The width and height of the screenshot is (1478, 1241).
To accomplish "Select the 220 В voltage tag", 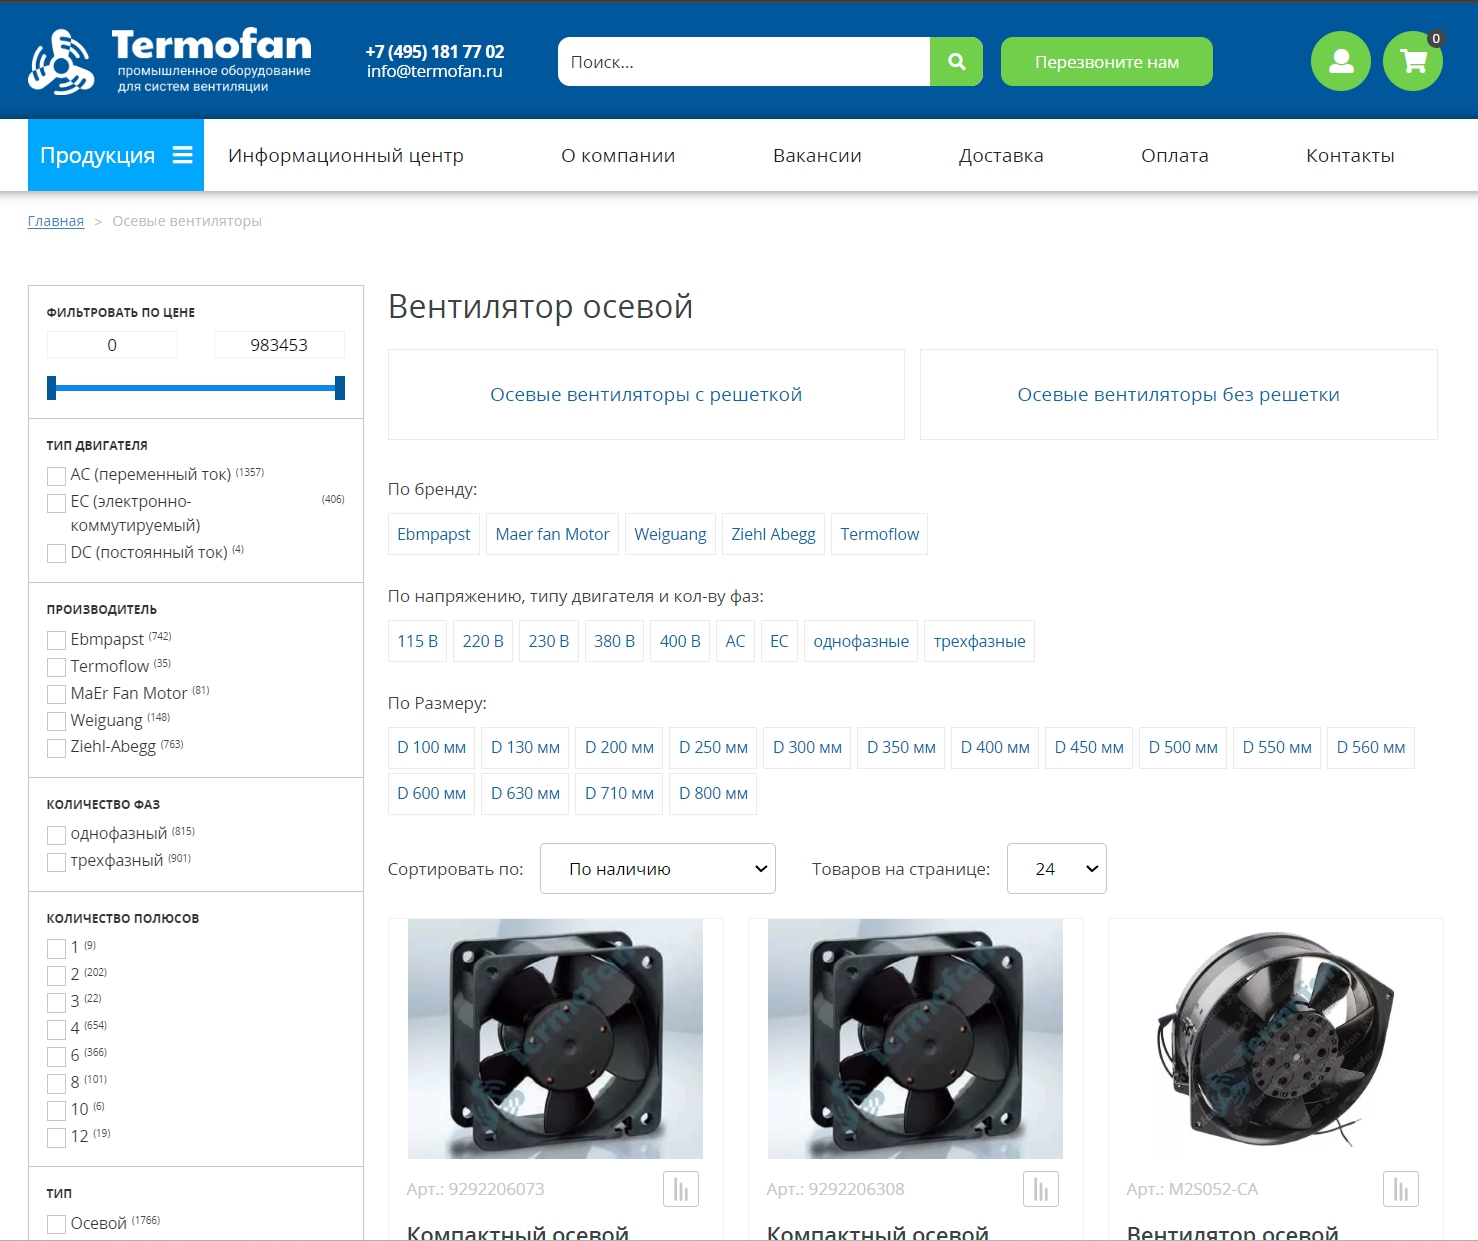I will [483, 641].
